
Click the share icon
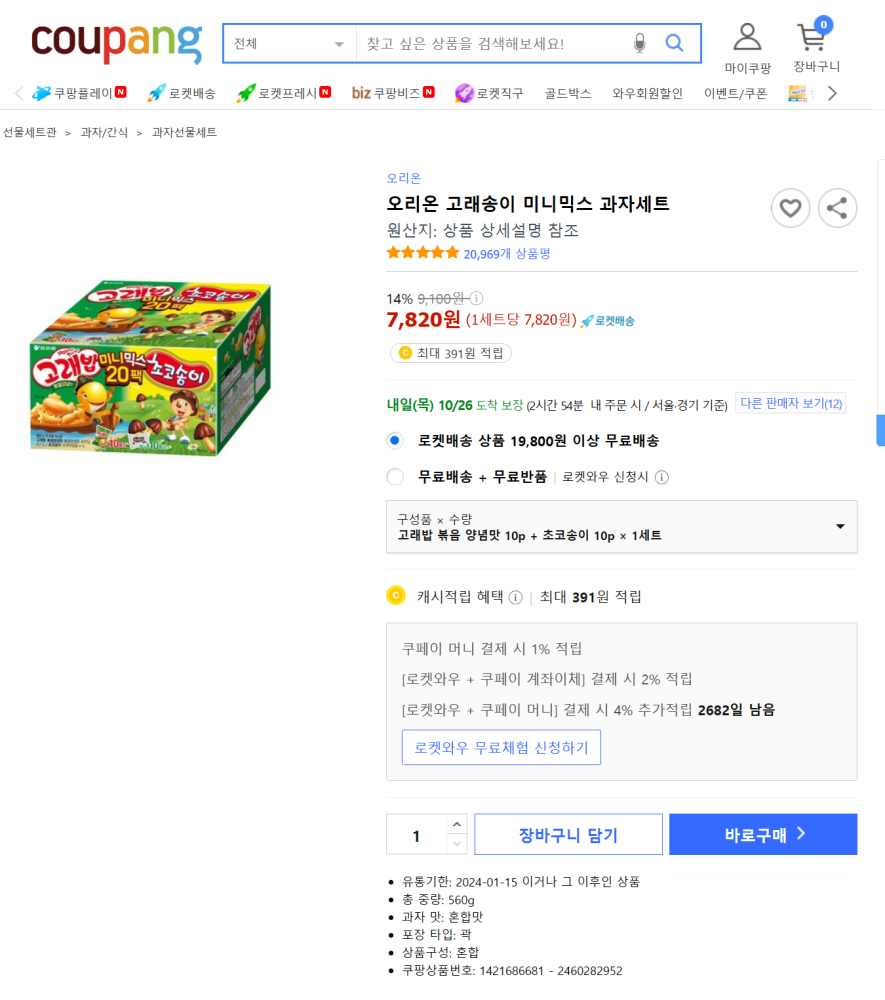point(837,209)
